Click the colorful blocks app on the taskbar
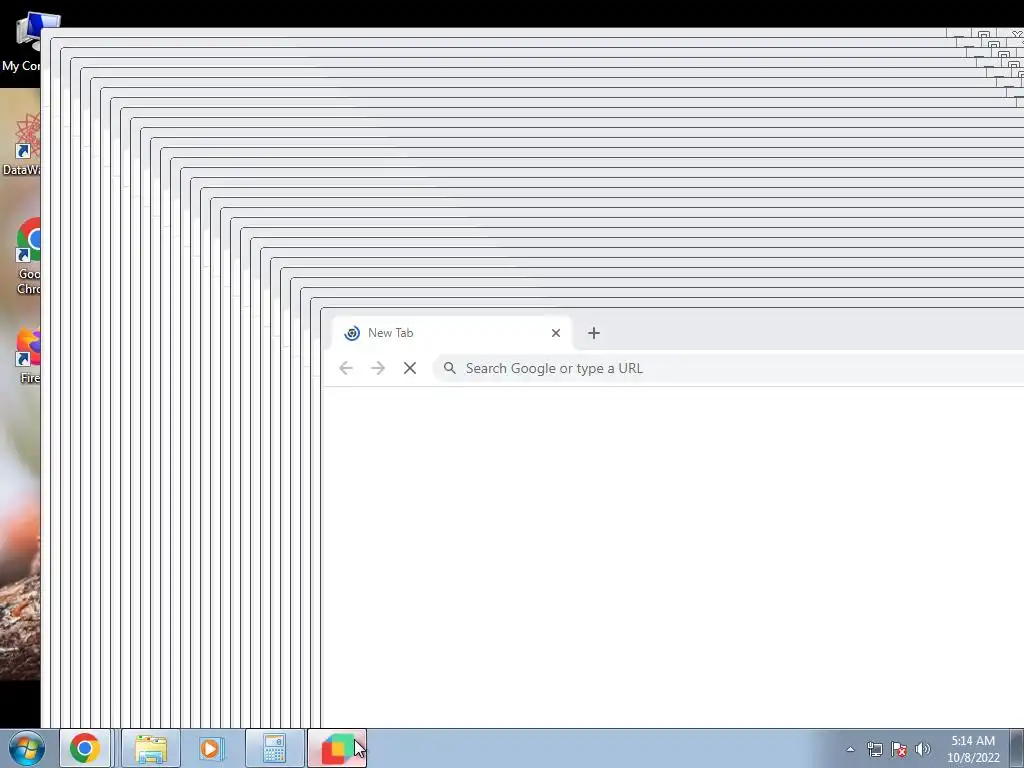 tap(337, 748)
